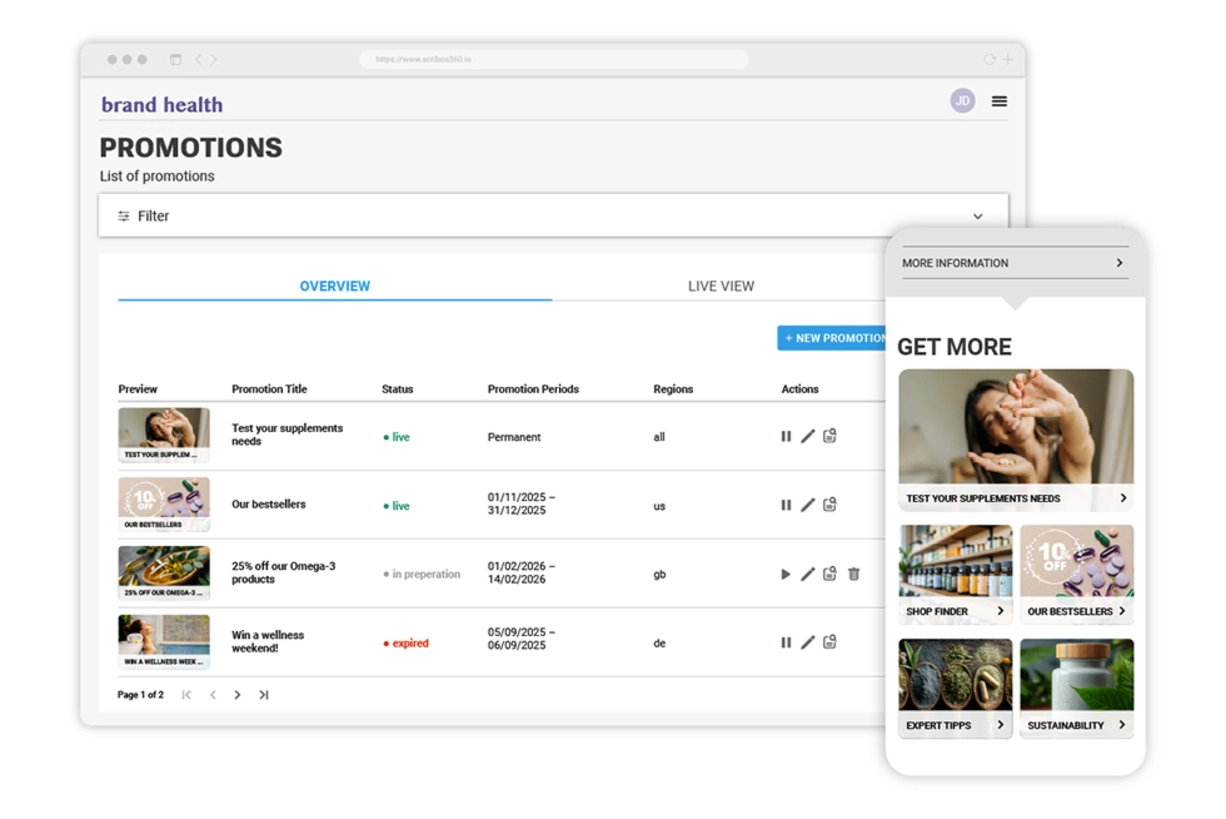Pause the 'Test your supplements needs' promotion
The height and width of the screenshot is (819, 1226).
[786, 436]
